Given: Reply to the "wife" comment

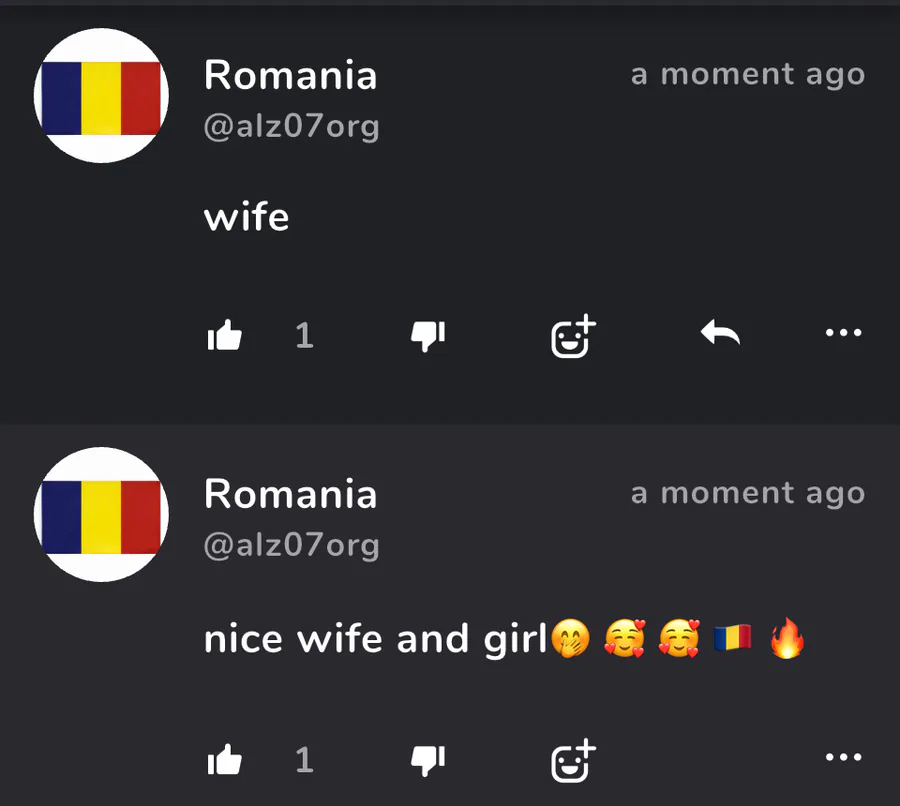Looking at the screenshot, I should click(x=720, y=333).
